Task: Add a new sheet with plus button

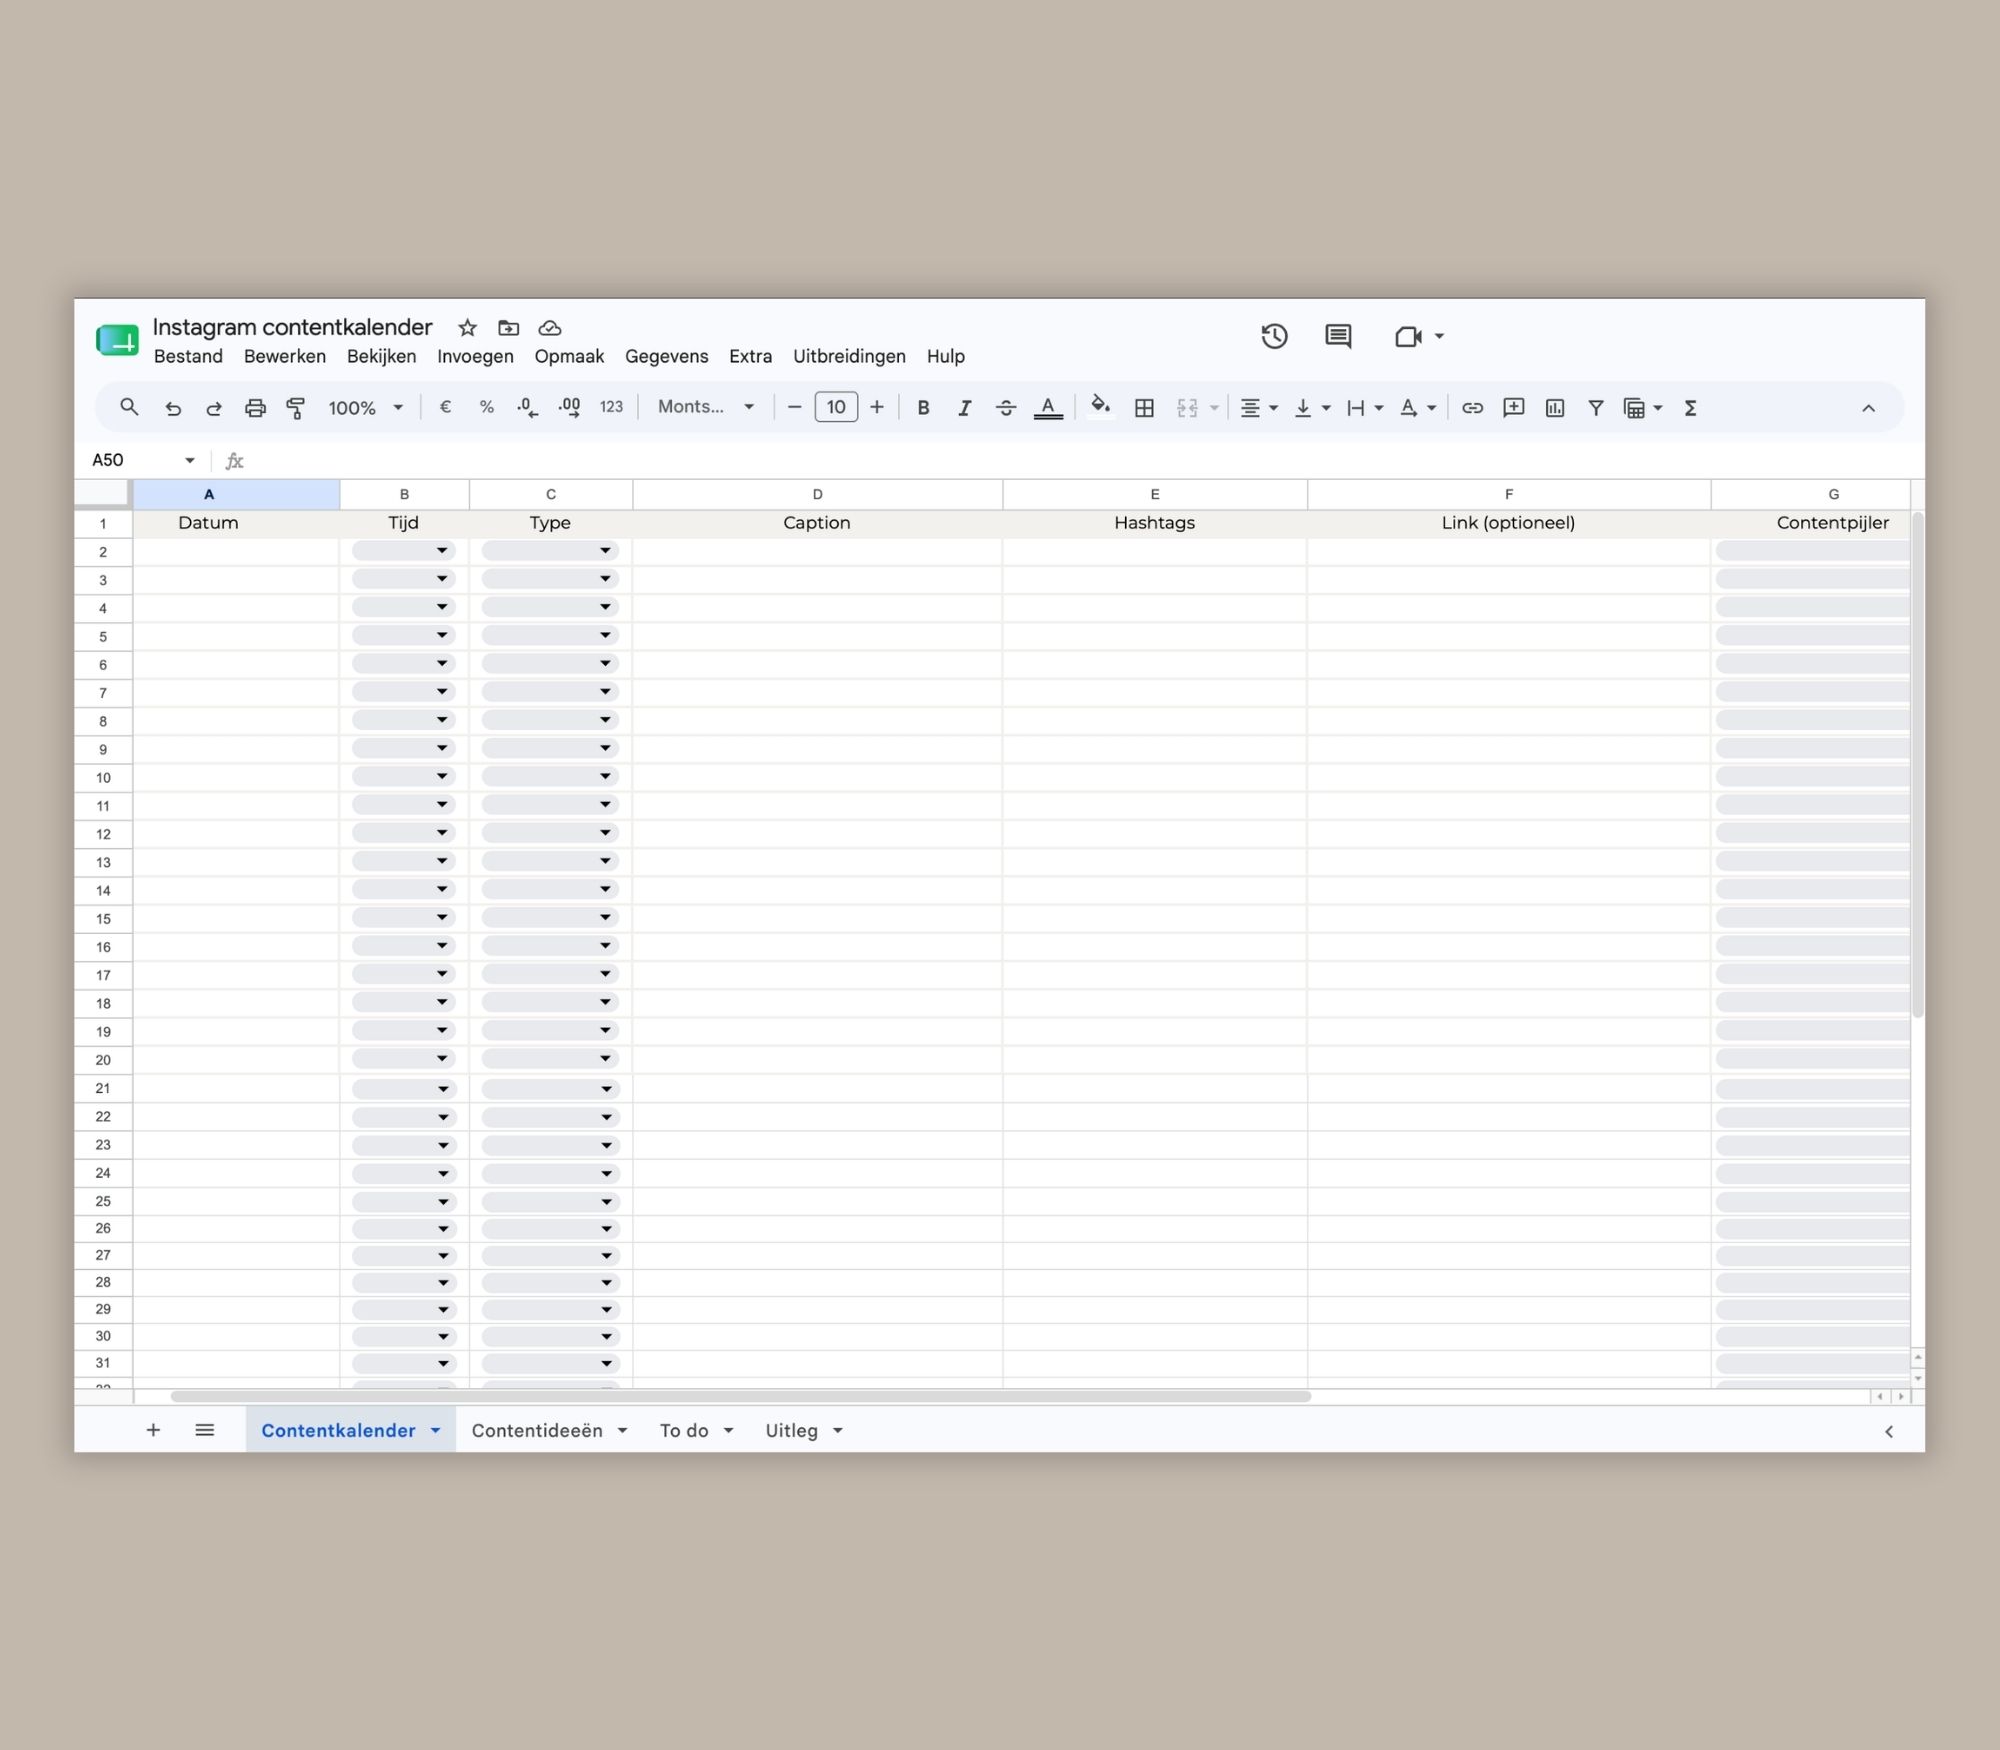Action: coord(153,1430)
